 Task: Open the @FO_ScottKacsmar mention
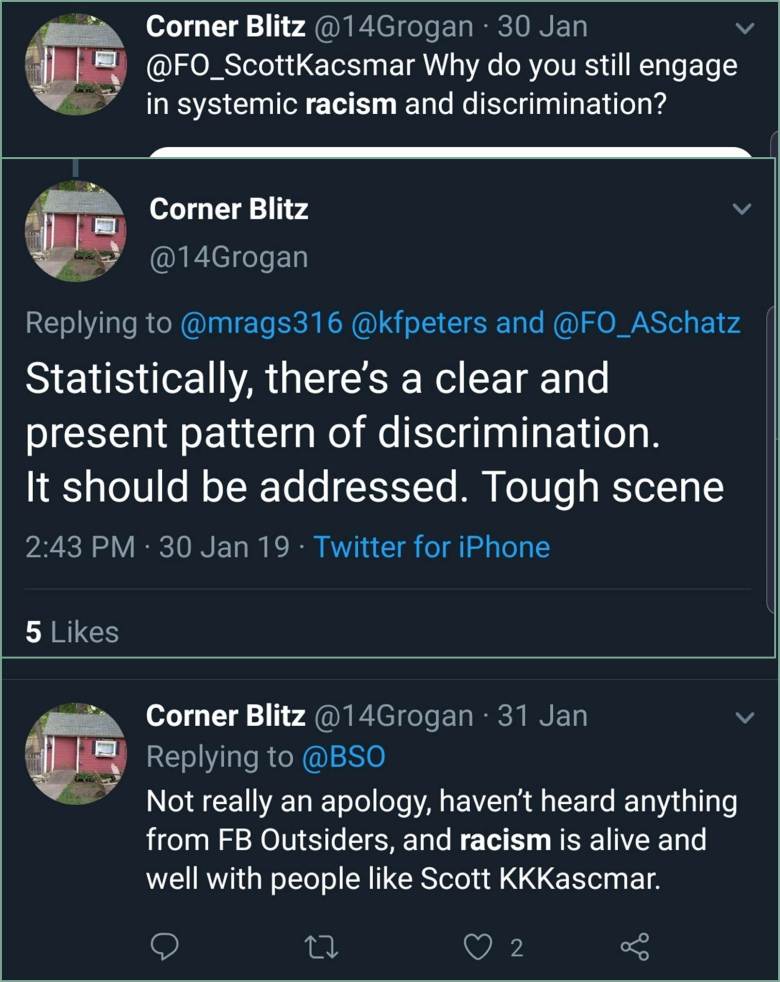click(279, 66)
